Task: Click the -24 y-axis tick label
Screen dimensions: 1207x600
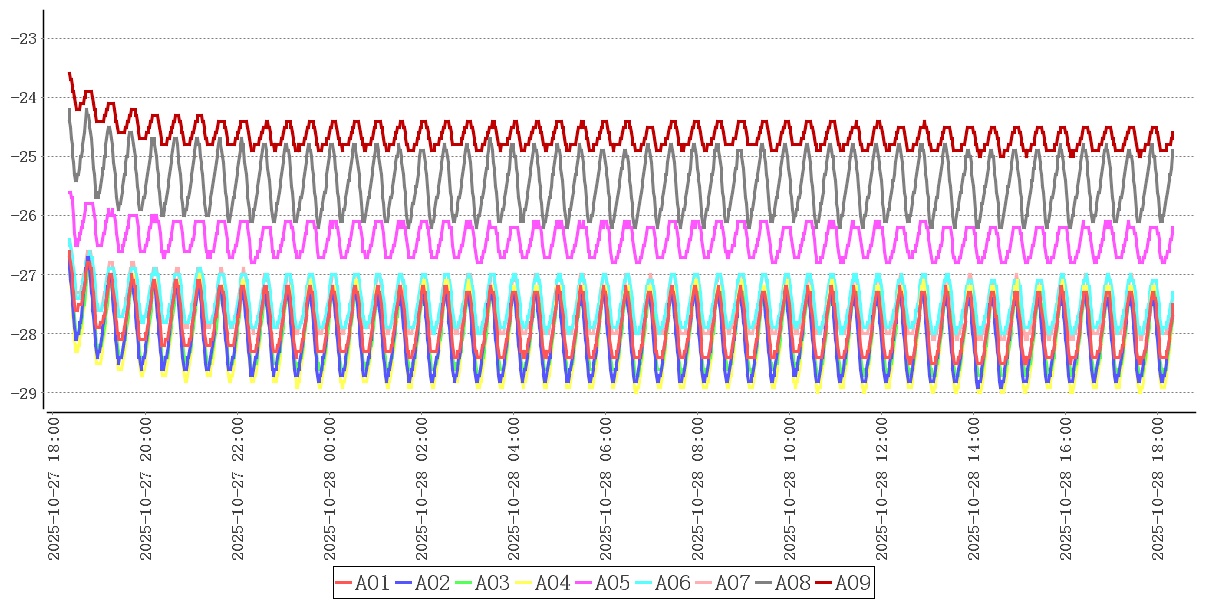Action: point(22,97)
